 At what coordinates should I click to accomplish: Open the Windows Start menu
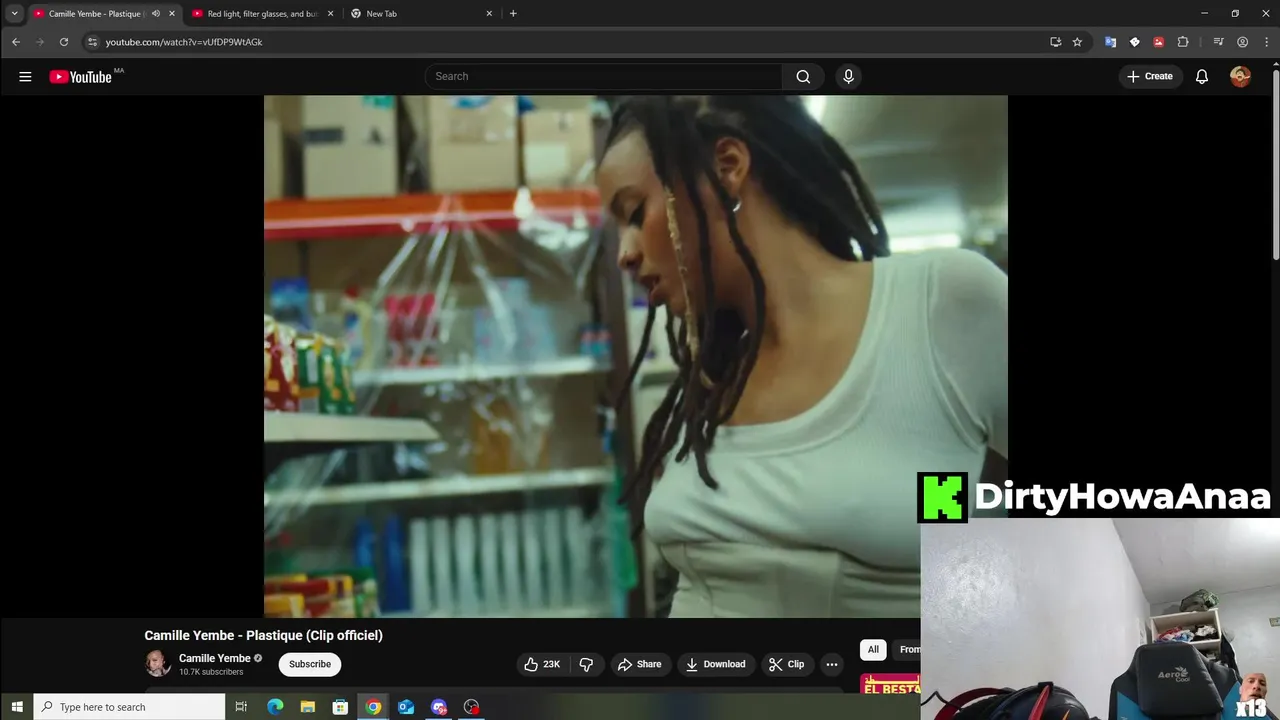16,707
